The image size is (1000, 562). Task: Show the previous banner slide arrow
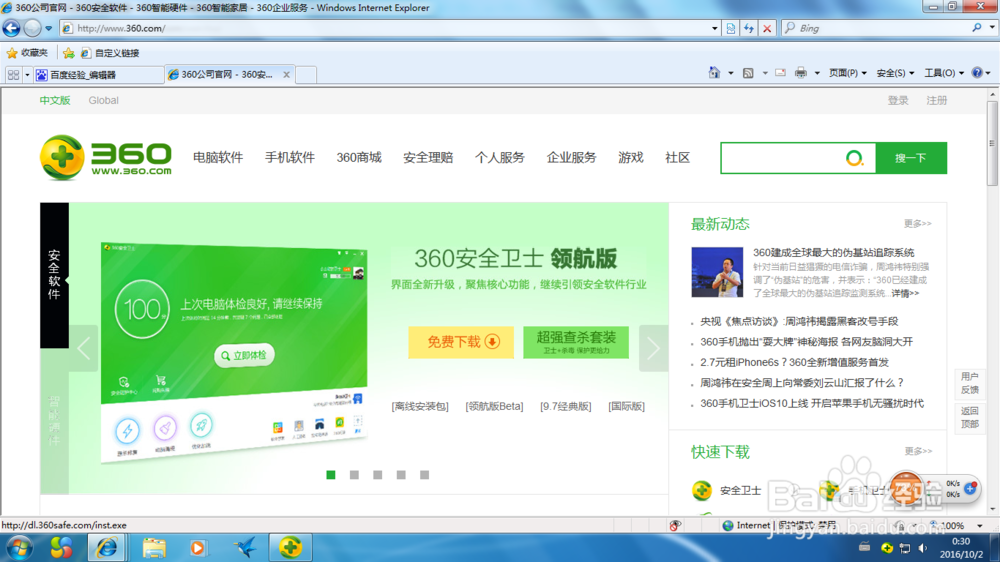coord(84,348)
